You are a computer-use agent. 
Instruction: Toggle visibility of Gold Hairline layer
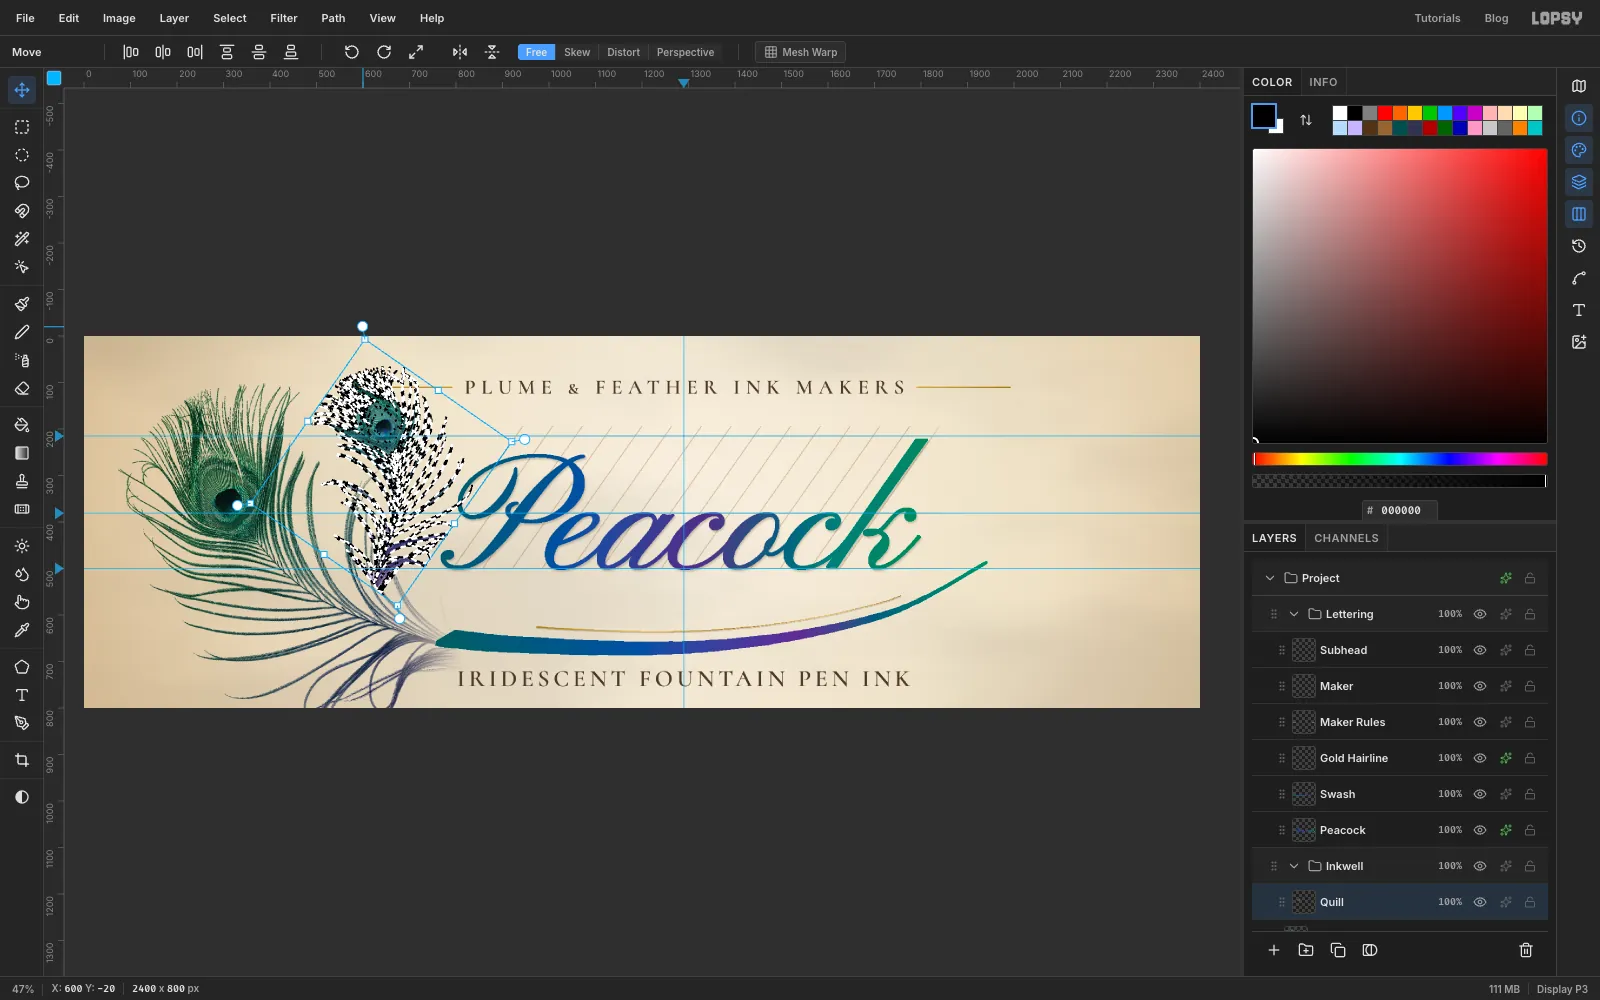[x=1480, y=758]
